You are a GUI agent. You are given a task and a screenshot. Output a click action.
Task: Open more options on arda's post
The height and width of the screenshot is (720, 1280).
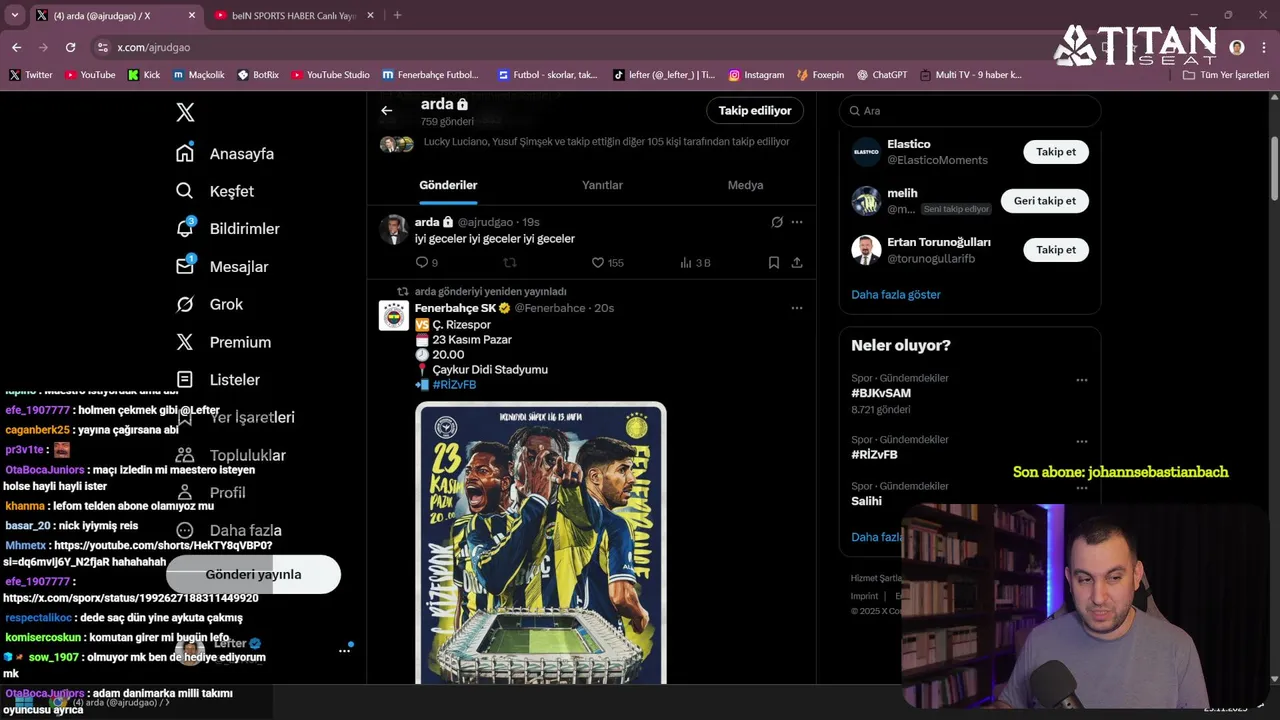(797, 222)
